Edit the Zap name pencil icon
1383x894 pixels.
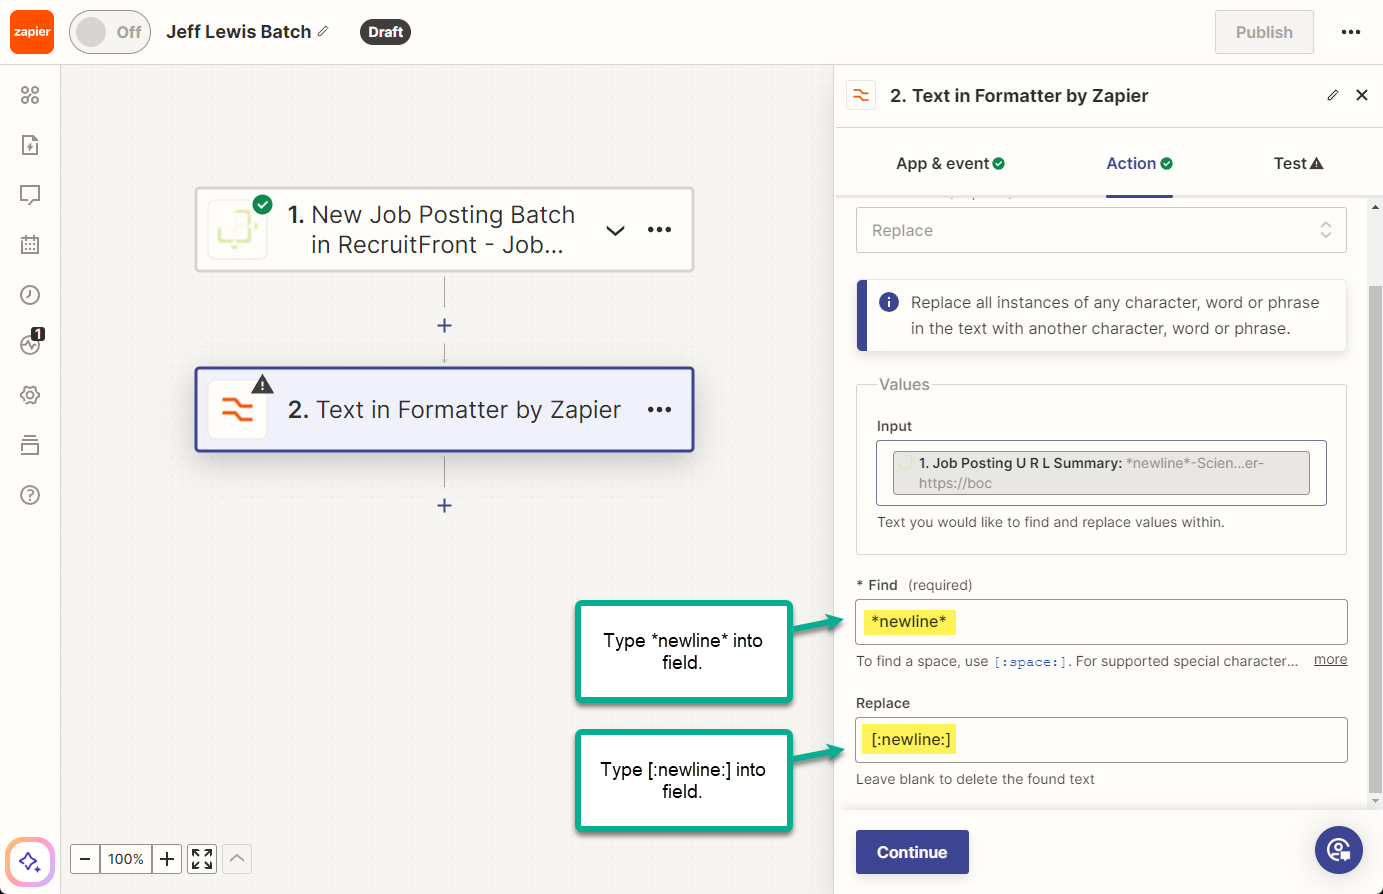[323, 32]
